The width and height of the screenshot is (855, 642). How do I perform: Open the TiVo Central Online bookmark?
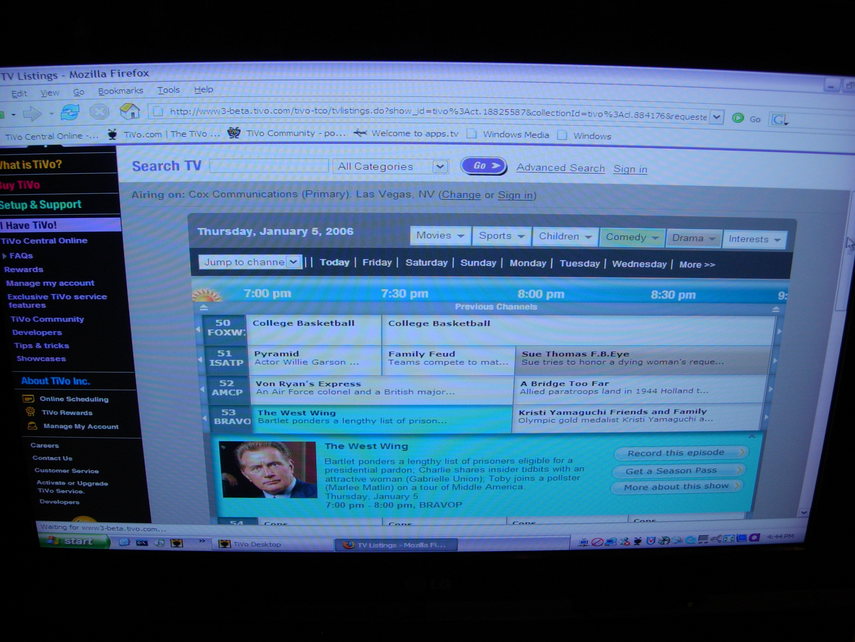[x=52, y=136]
